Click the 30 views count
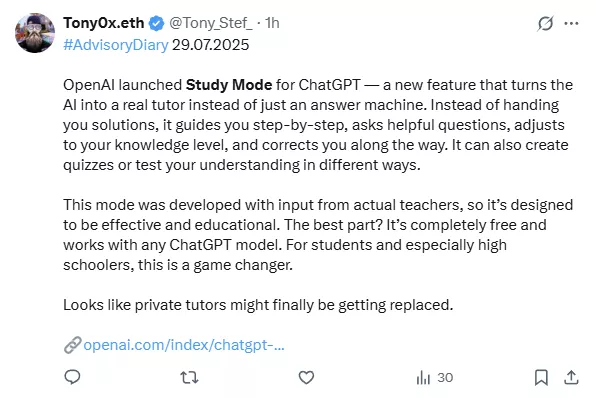Screen dimensions: 596x398 [445, 377]
